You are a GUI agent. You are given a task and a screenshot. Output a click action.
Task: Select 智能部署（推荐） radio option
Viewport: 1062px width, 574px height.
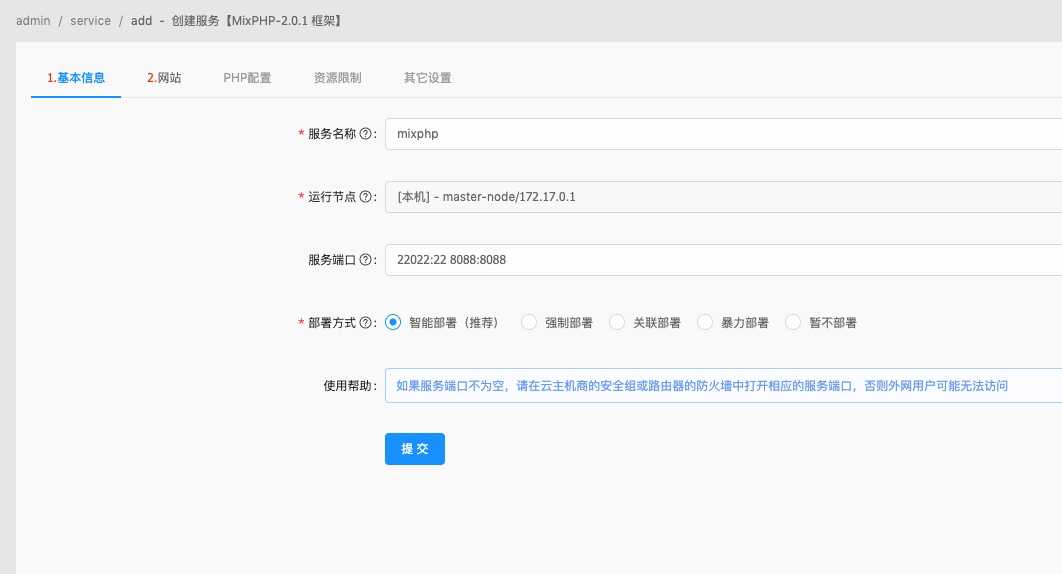pyautogui.click(x=393, y=323)
